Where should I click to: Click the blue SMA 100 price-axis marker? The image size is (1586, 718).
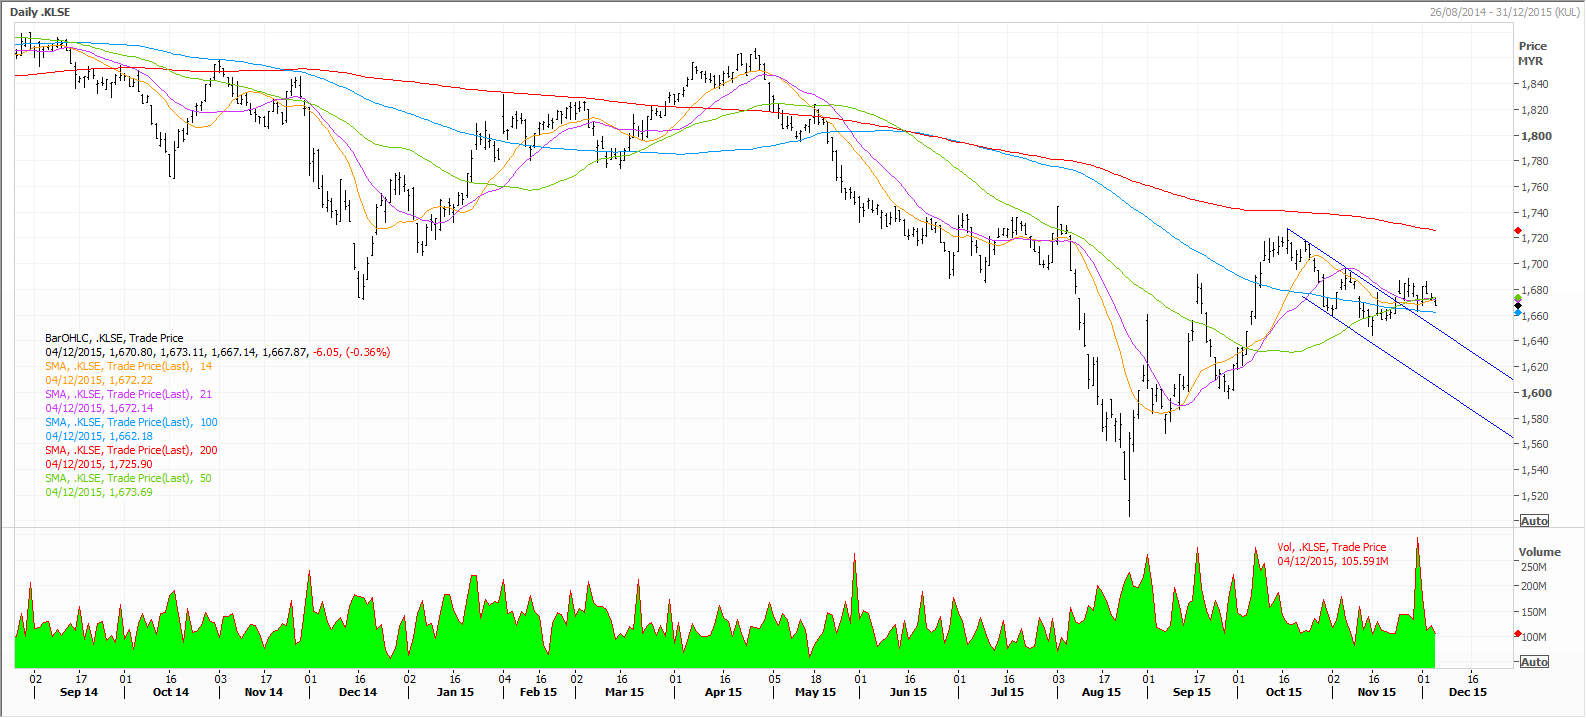tap(1518, 313)
